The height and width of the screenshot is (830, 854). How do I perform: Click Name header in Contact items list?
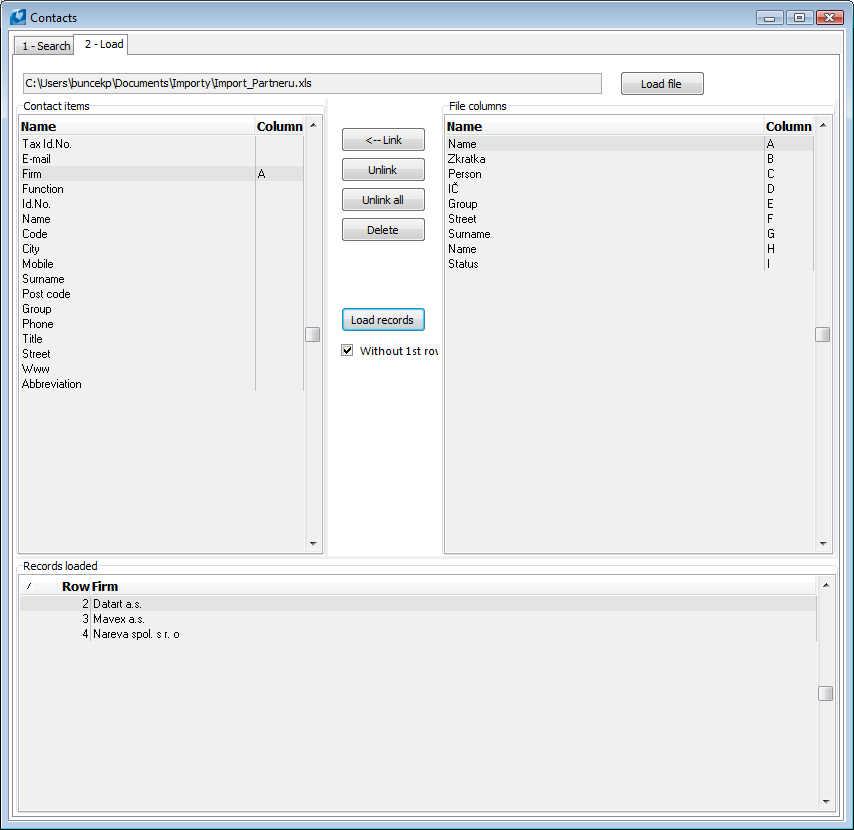(137, 126)
